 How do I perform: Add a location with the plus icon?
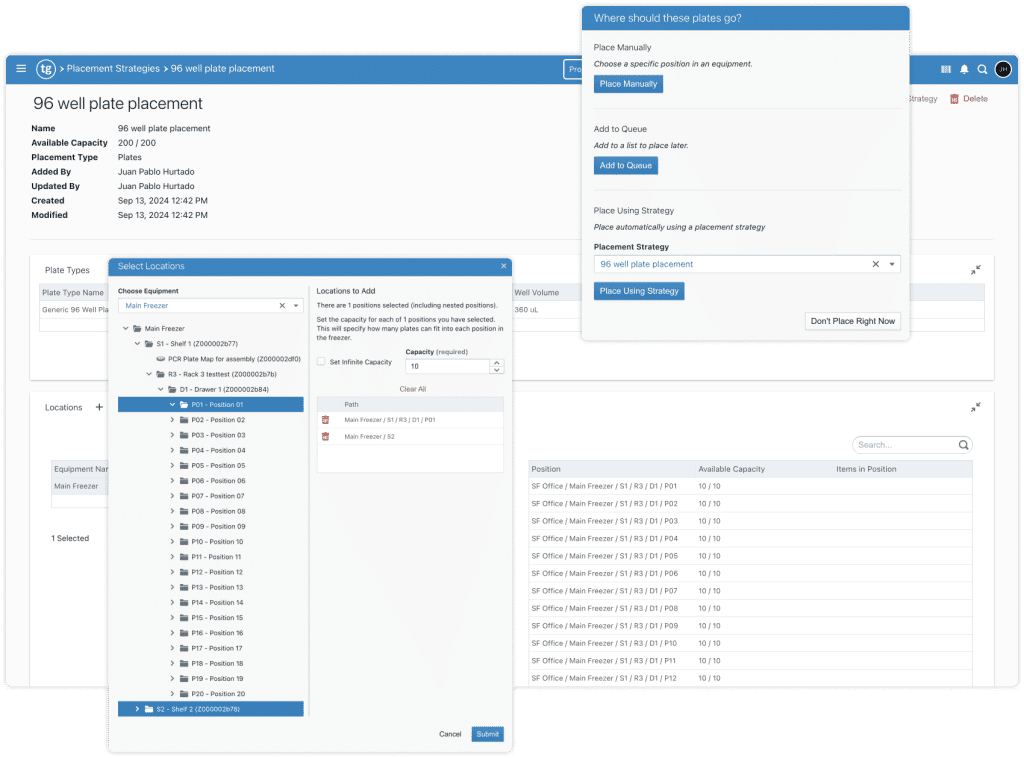[99, 408]
